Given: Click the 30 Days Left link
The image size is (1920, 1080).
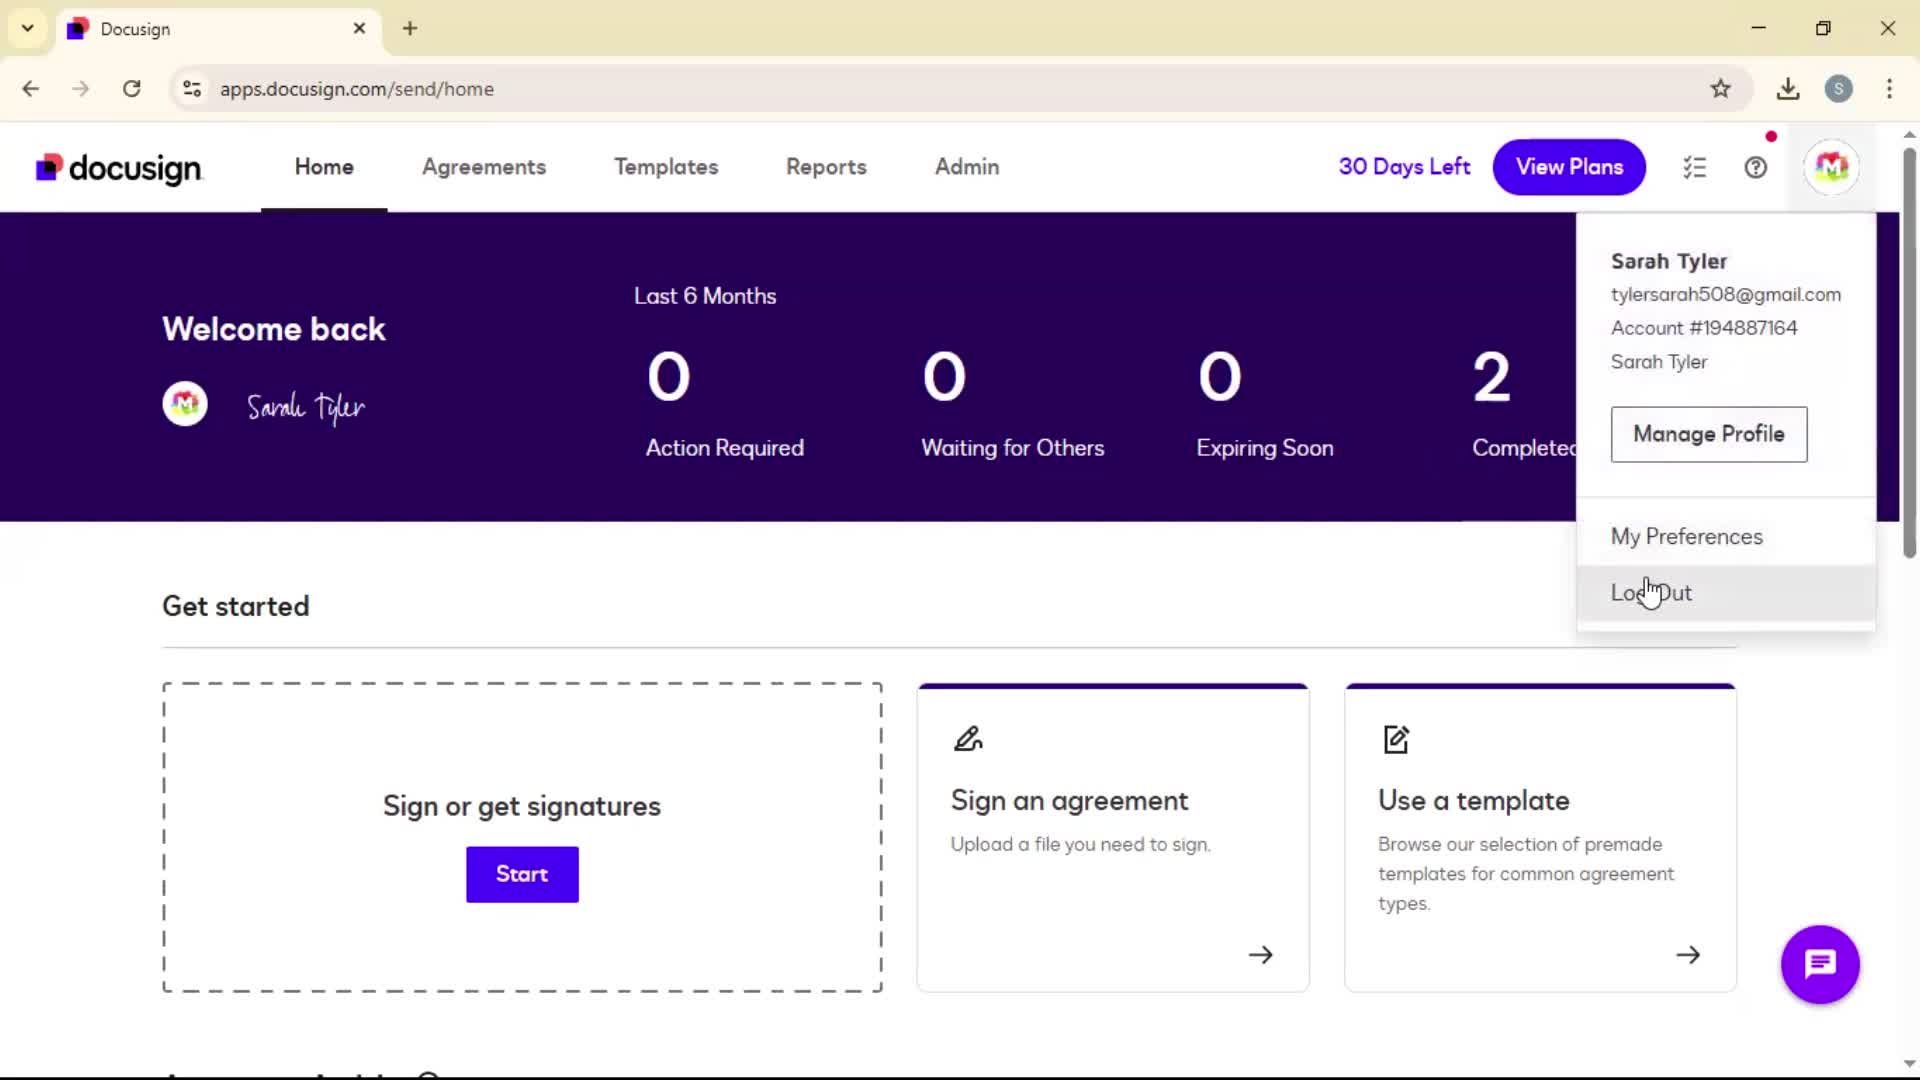Looking at the screenshot, I should pos(1404,167).
